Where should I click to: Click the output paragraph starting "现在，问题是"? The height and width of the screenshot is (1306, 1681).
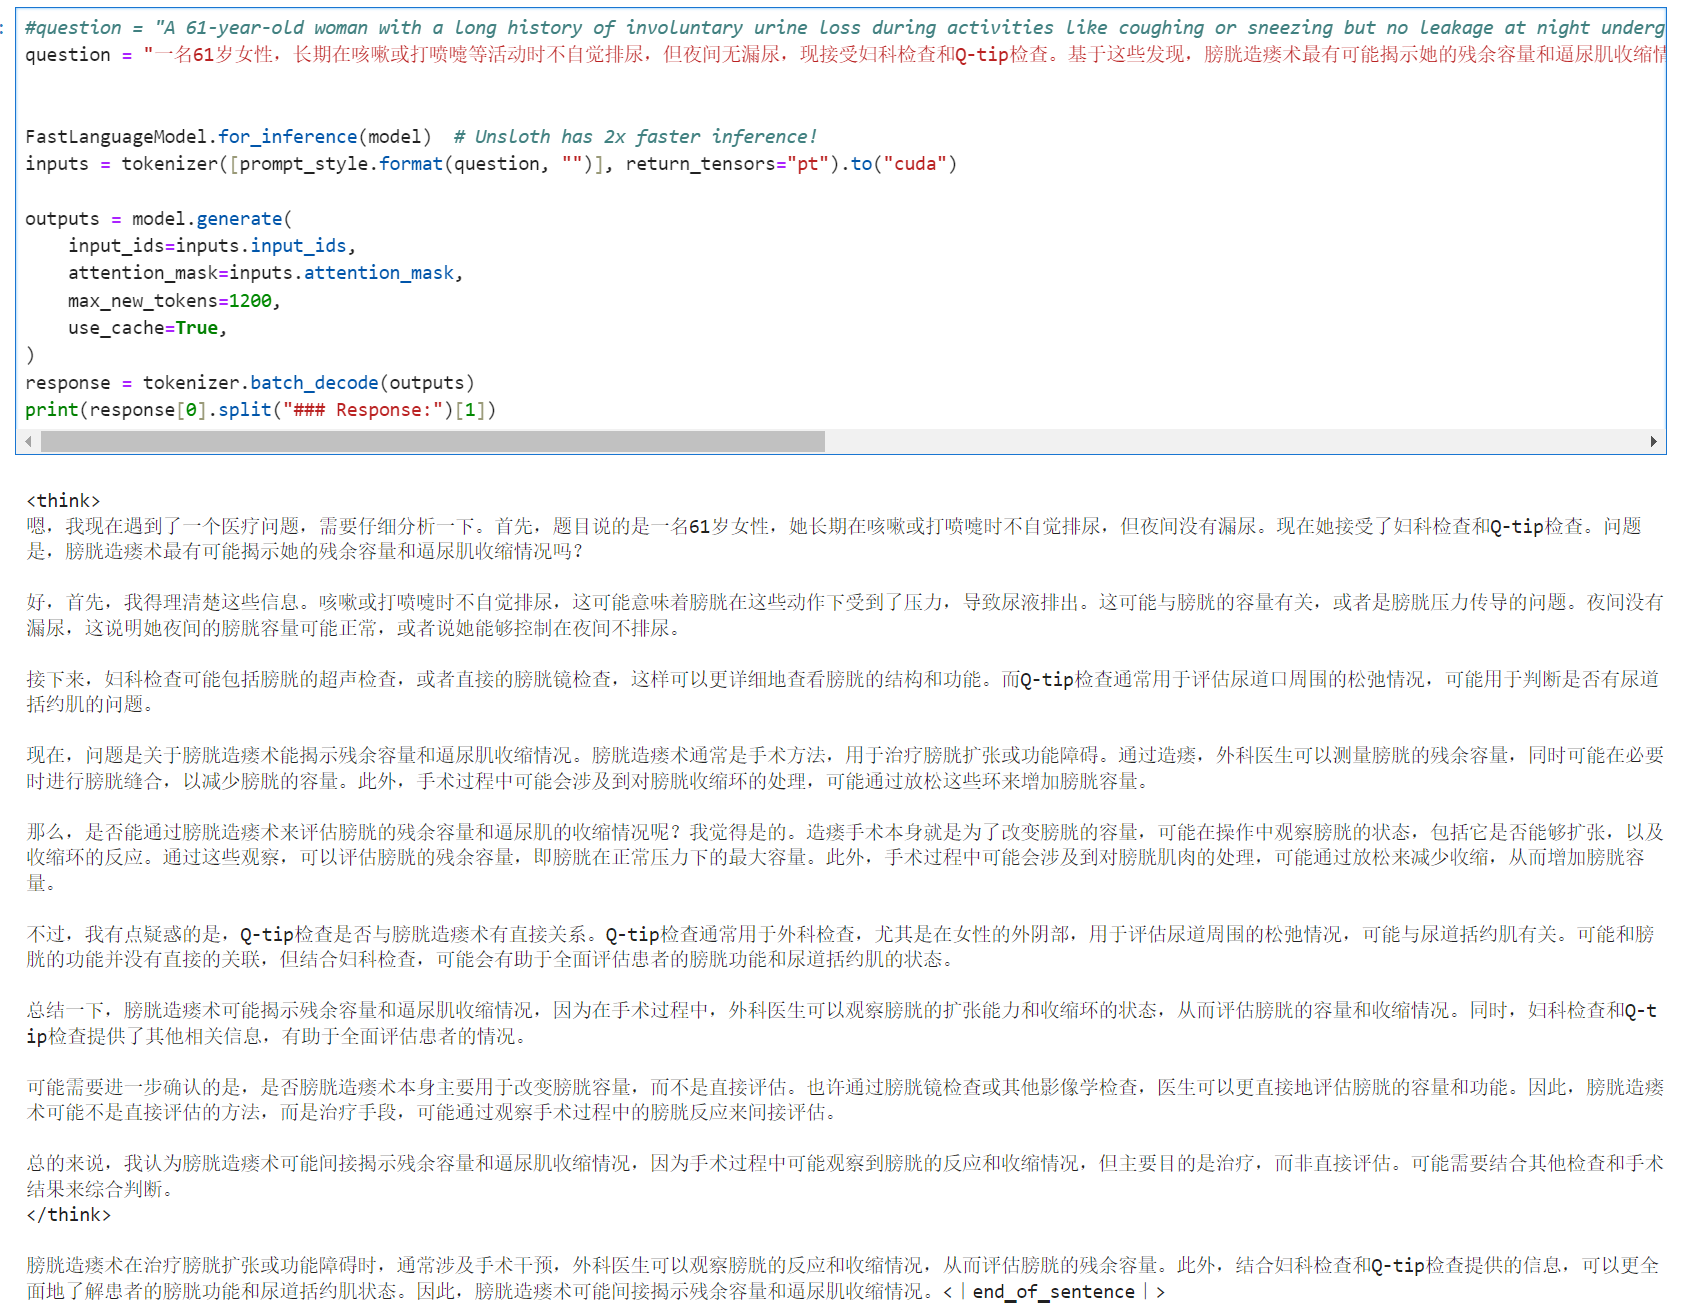click(x=845, y=767)
